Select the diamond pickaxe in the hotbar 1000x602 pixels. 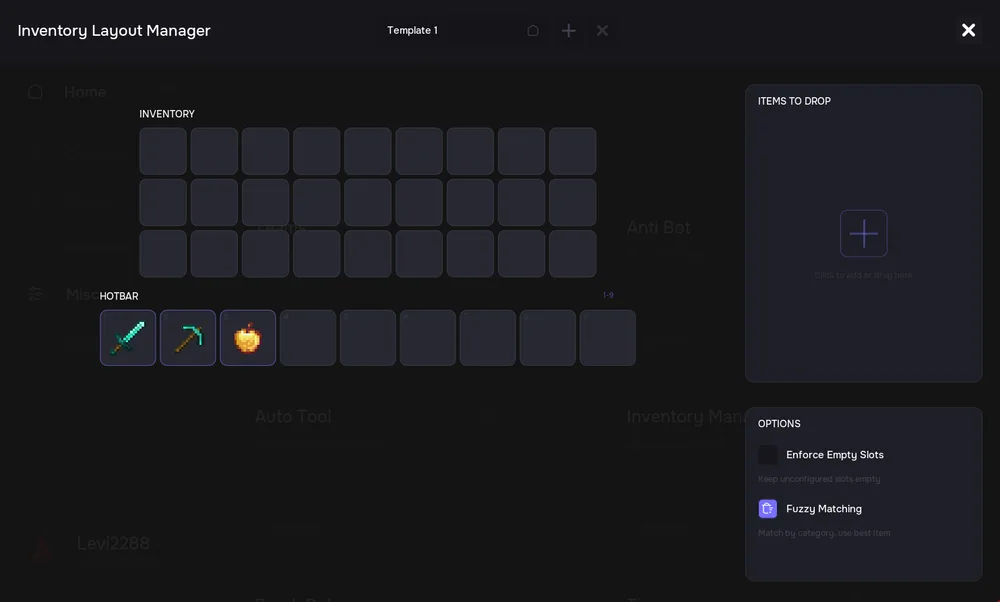188,338
